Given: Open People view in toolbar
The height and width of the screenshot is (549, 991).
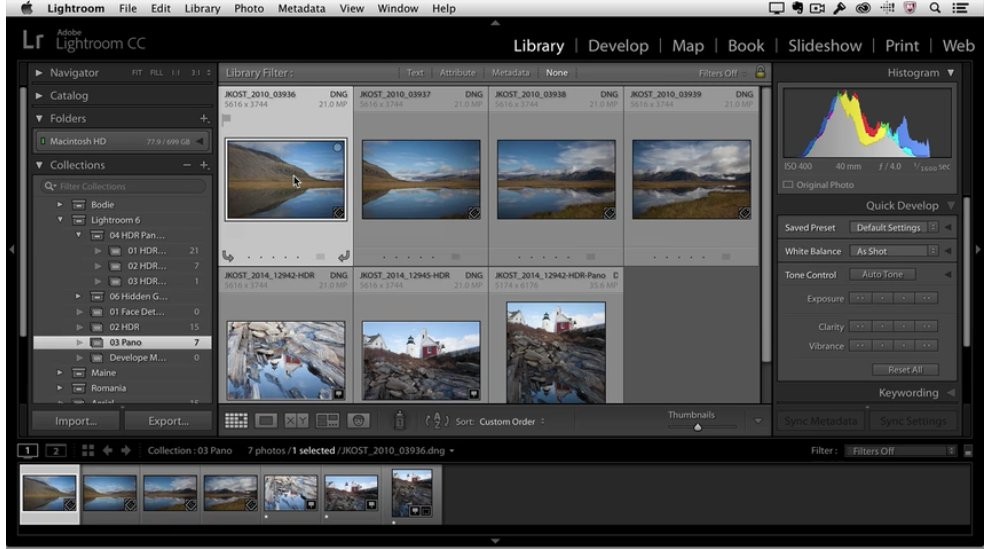Looking at the screenshot, I should (358, 421).
